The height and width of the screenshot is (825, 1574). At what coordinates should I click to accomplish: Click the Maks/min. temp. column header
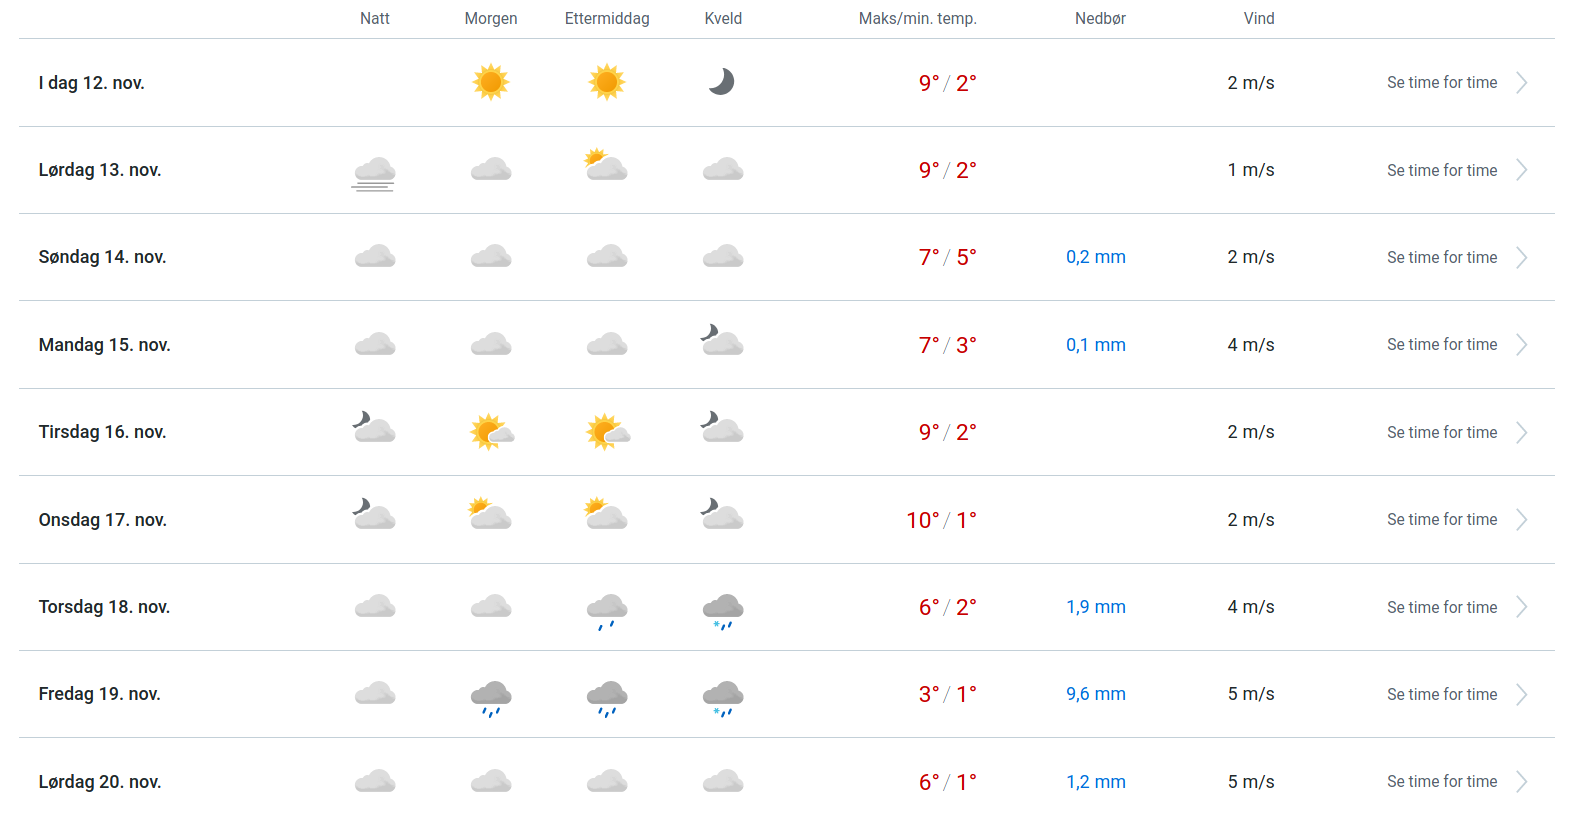click(x=917, y=19)
